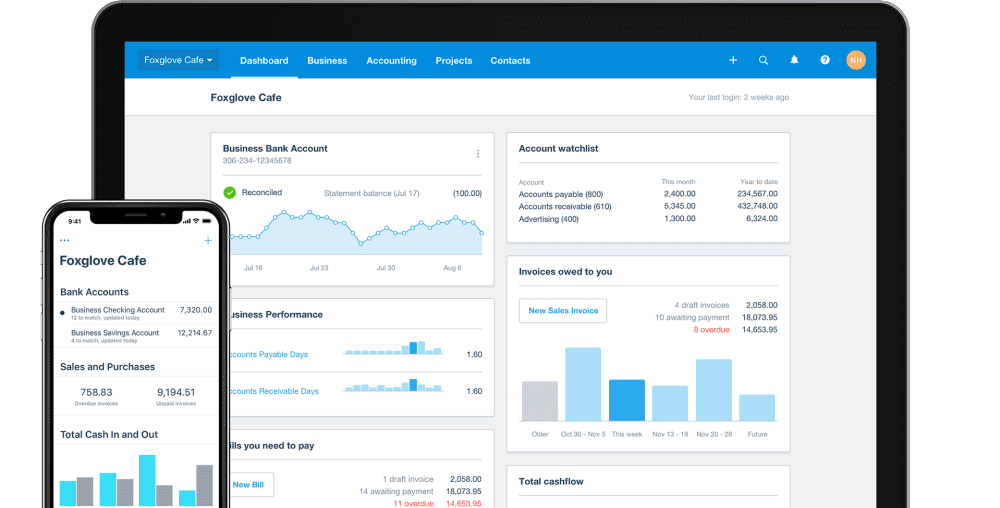The width and height of the screenshot is (1000, 508).
Task: Open Business Bank Account three-dot options menu
Action: 478,154
